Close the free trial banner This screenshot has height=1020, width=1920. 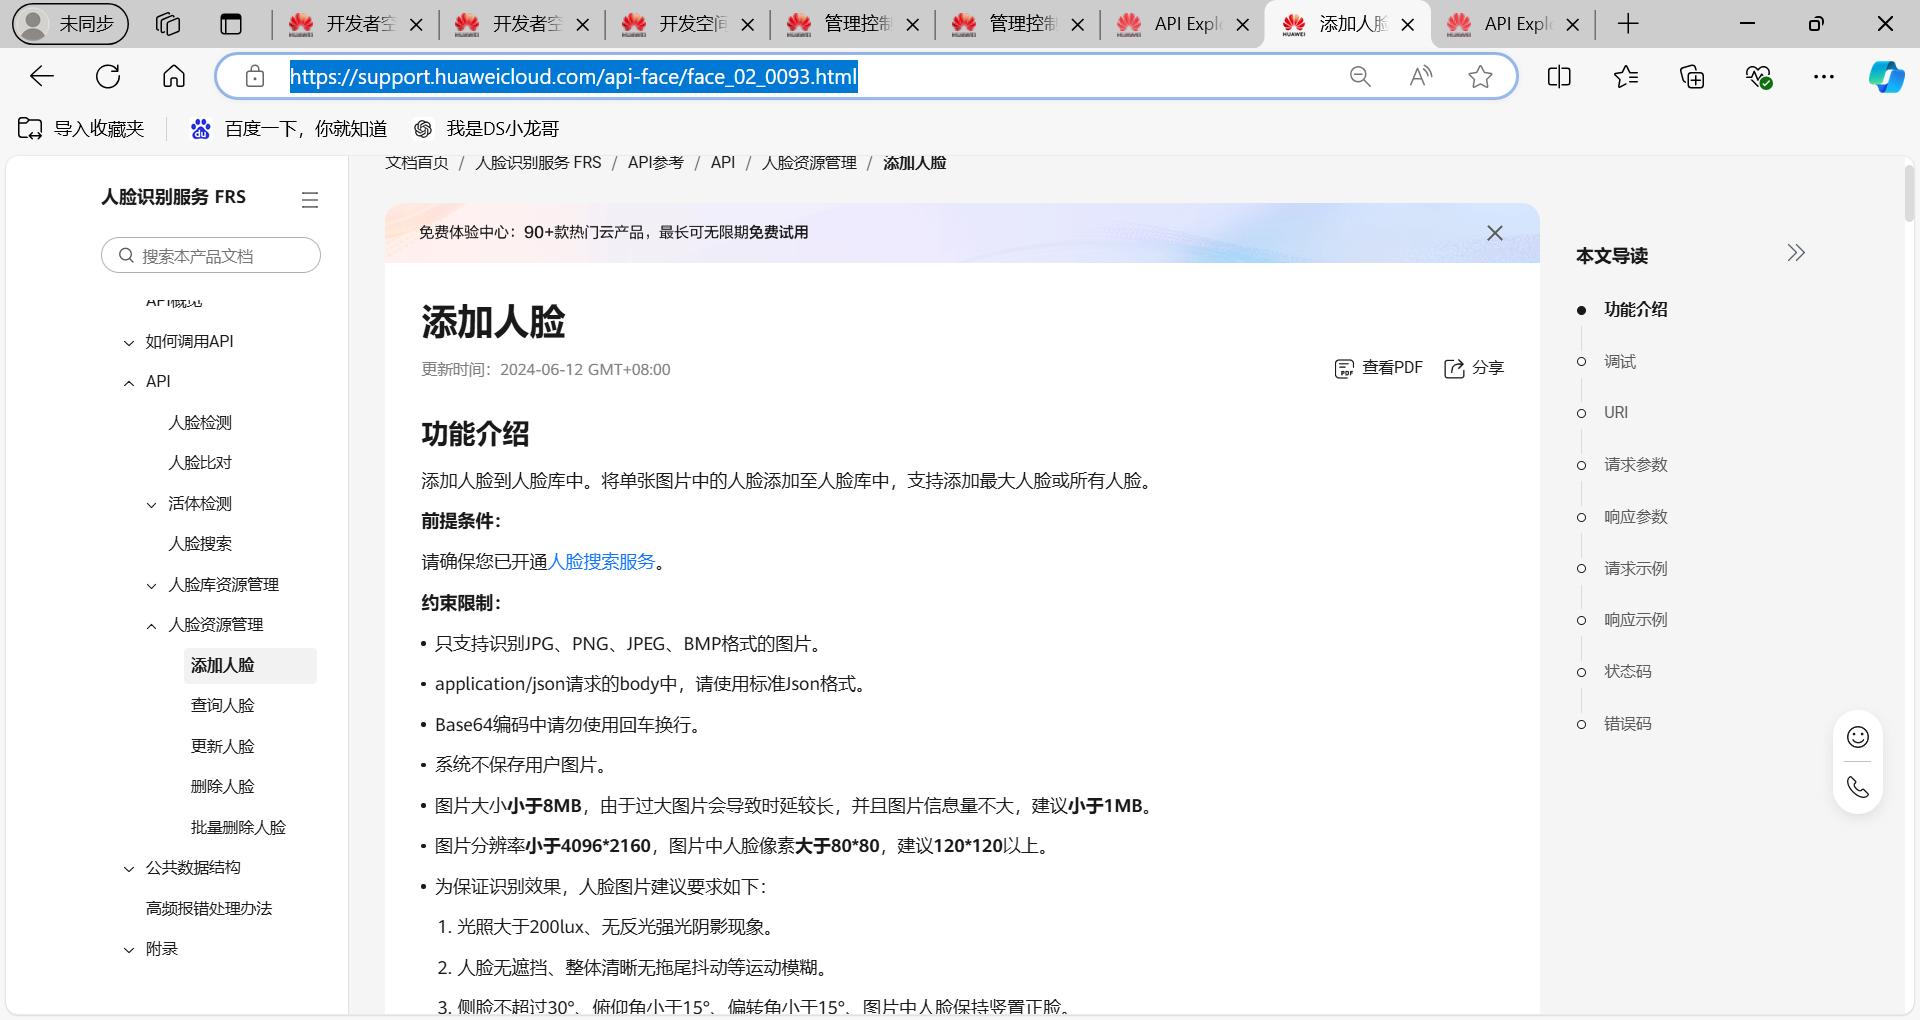(x=1494, y=233)
